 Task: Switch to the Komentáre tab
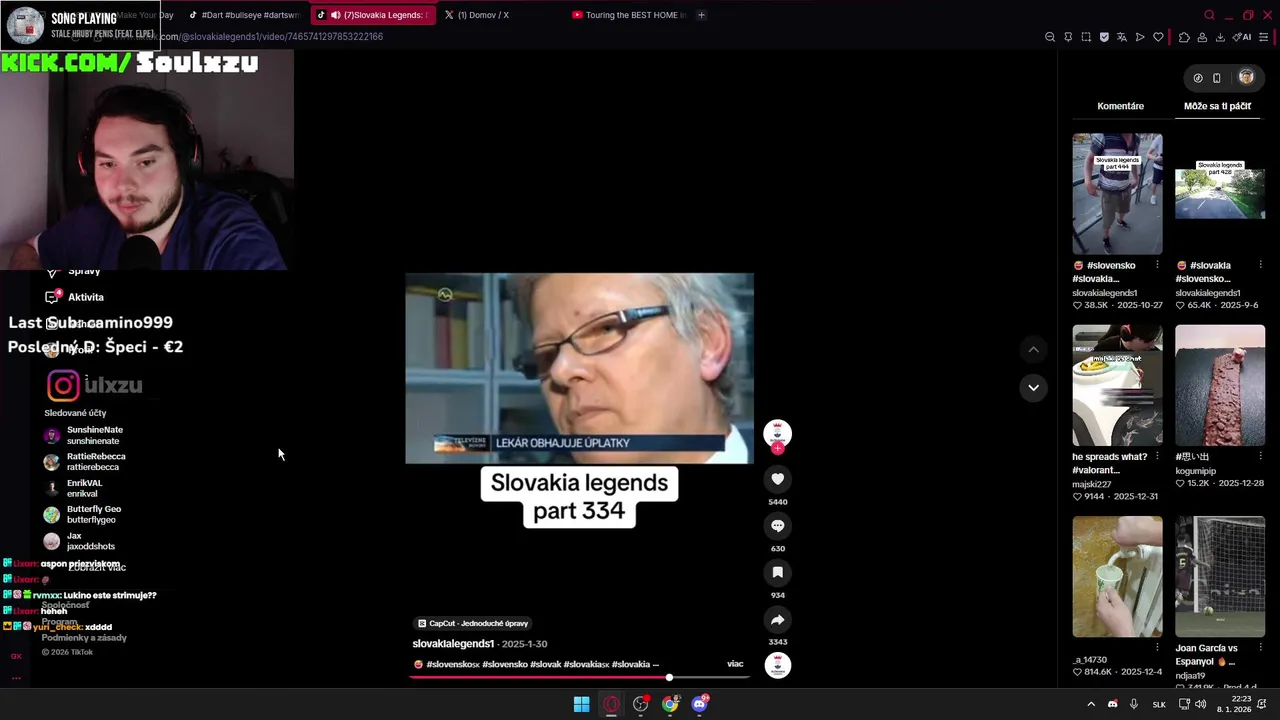coord(1120,106)
